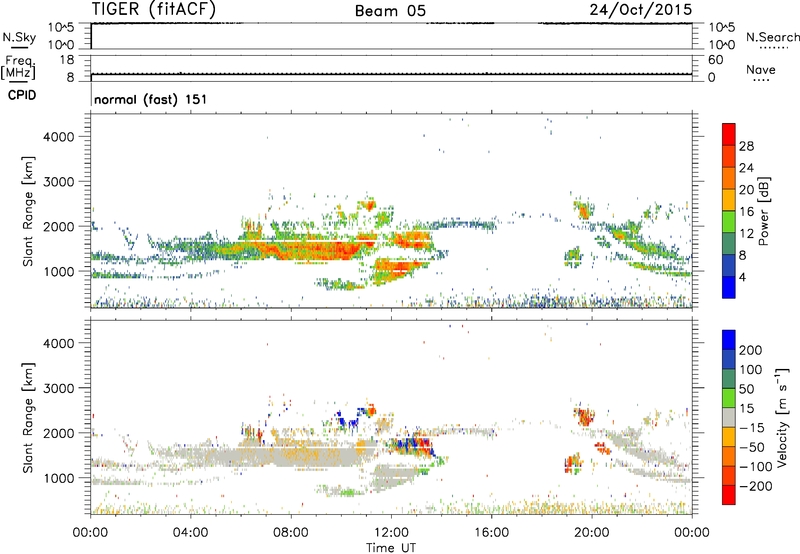This screenshot has height=554, width=800.
Task: Click the 'Time UT' axis title
Action: pos(391,547)
